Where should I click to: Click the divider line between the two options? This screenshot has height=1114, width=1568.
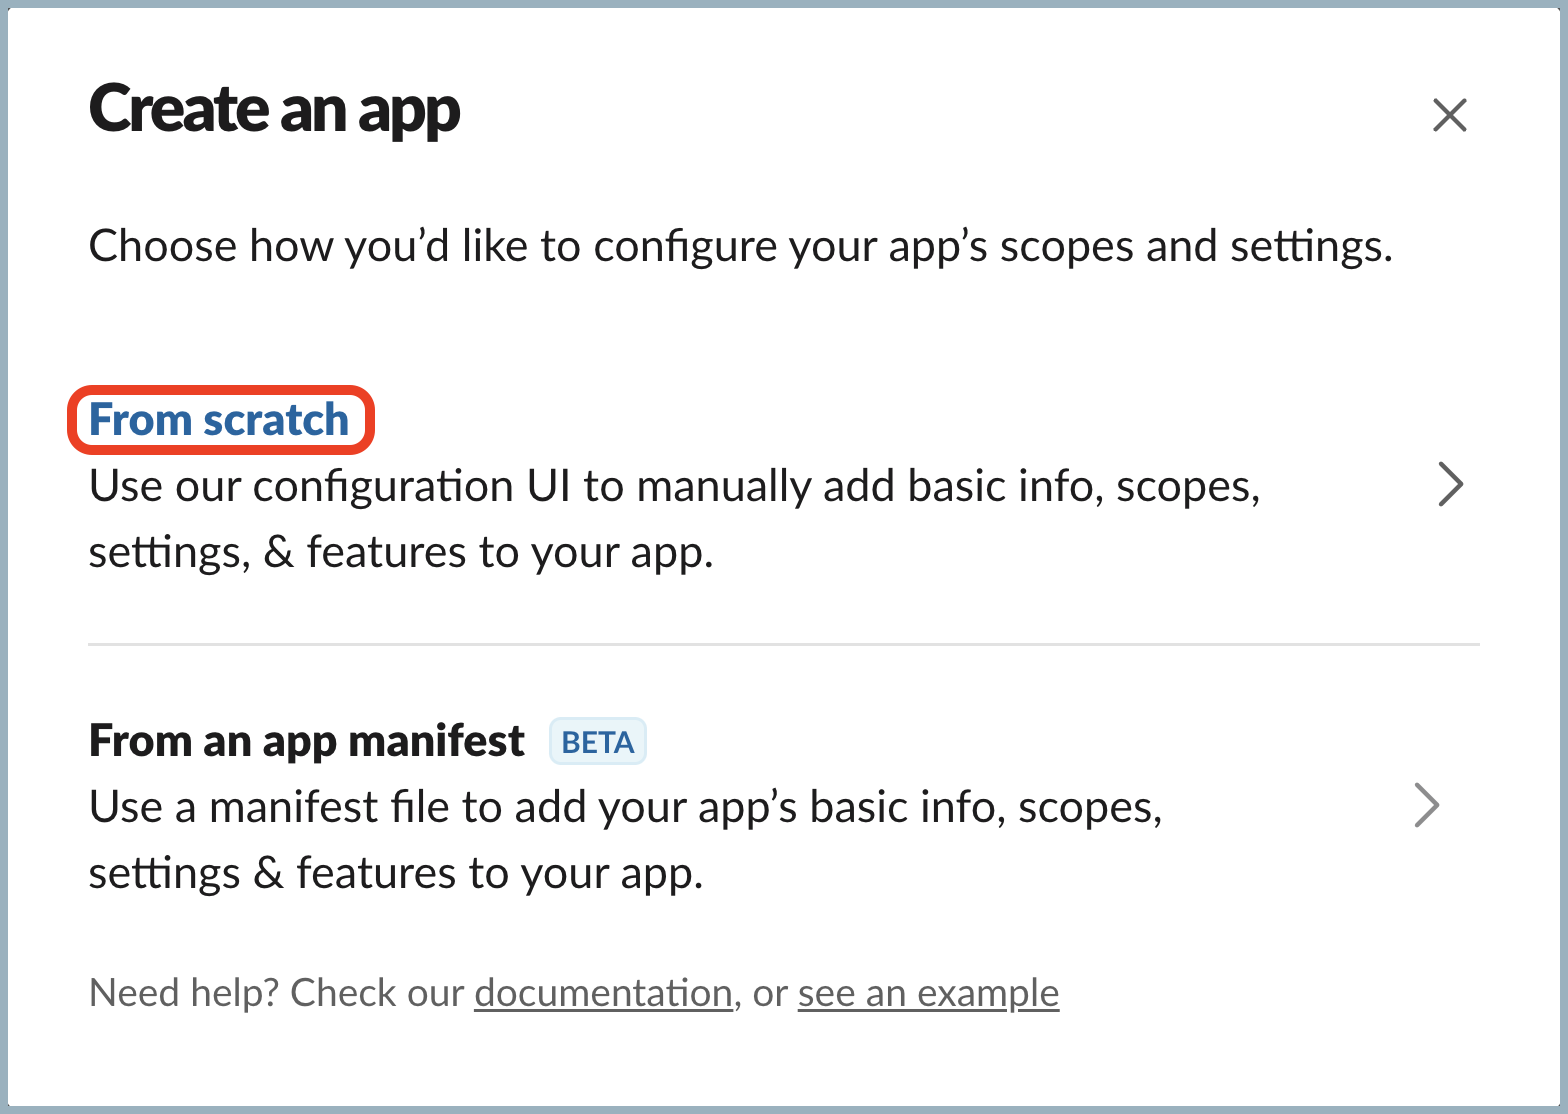pyautogui.click(x=783, y=645)
